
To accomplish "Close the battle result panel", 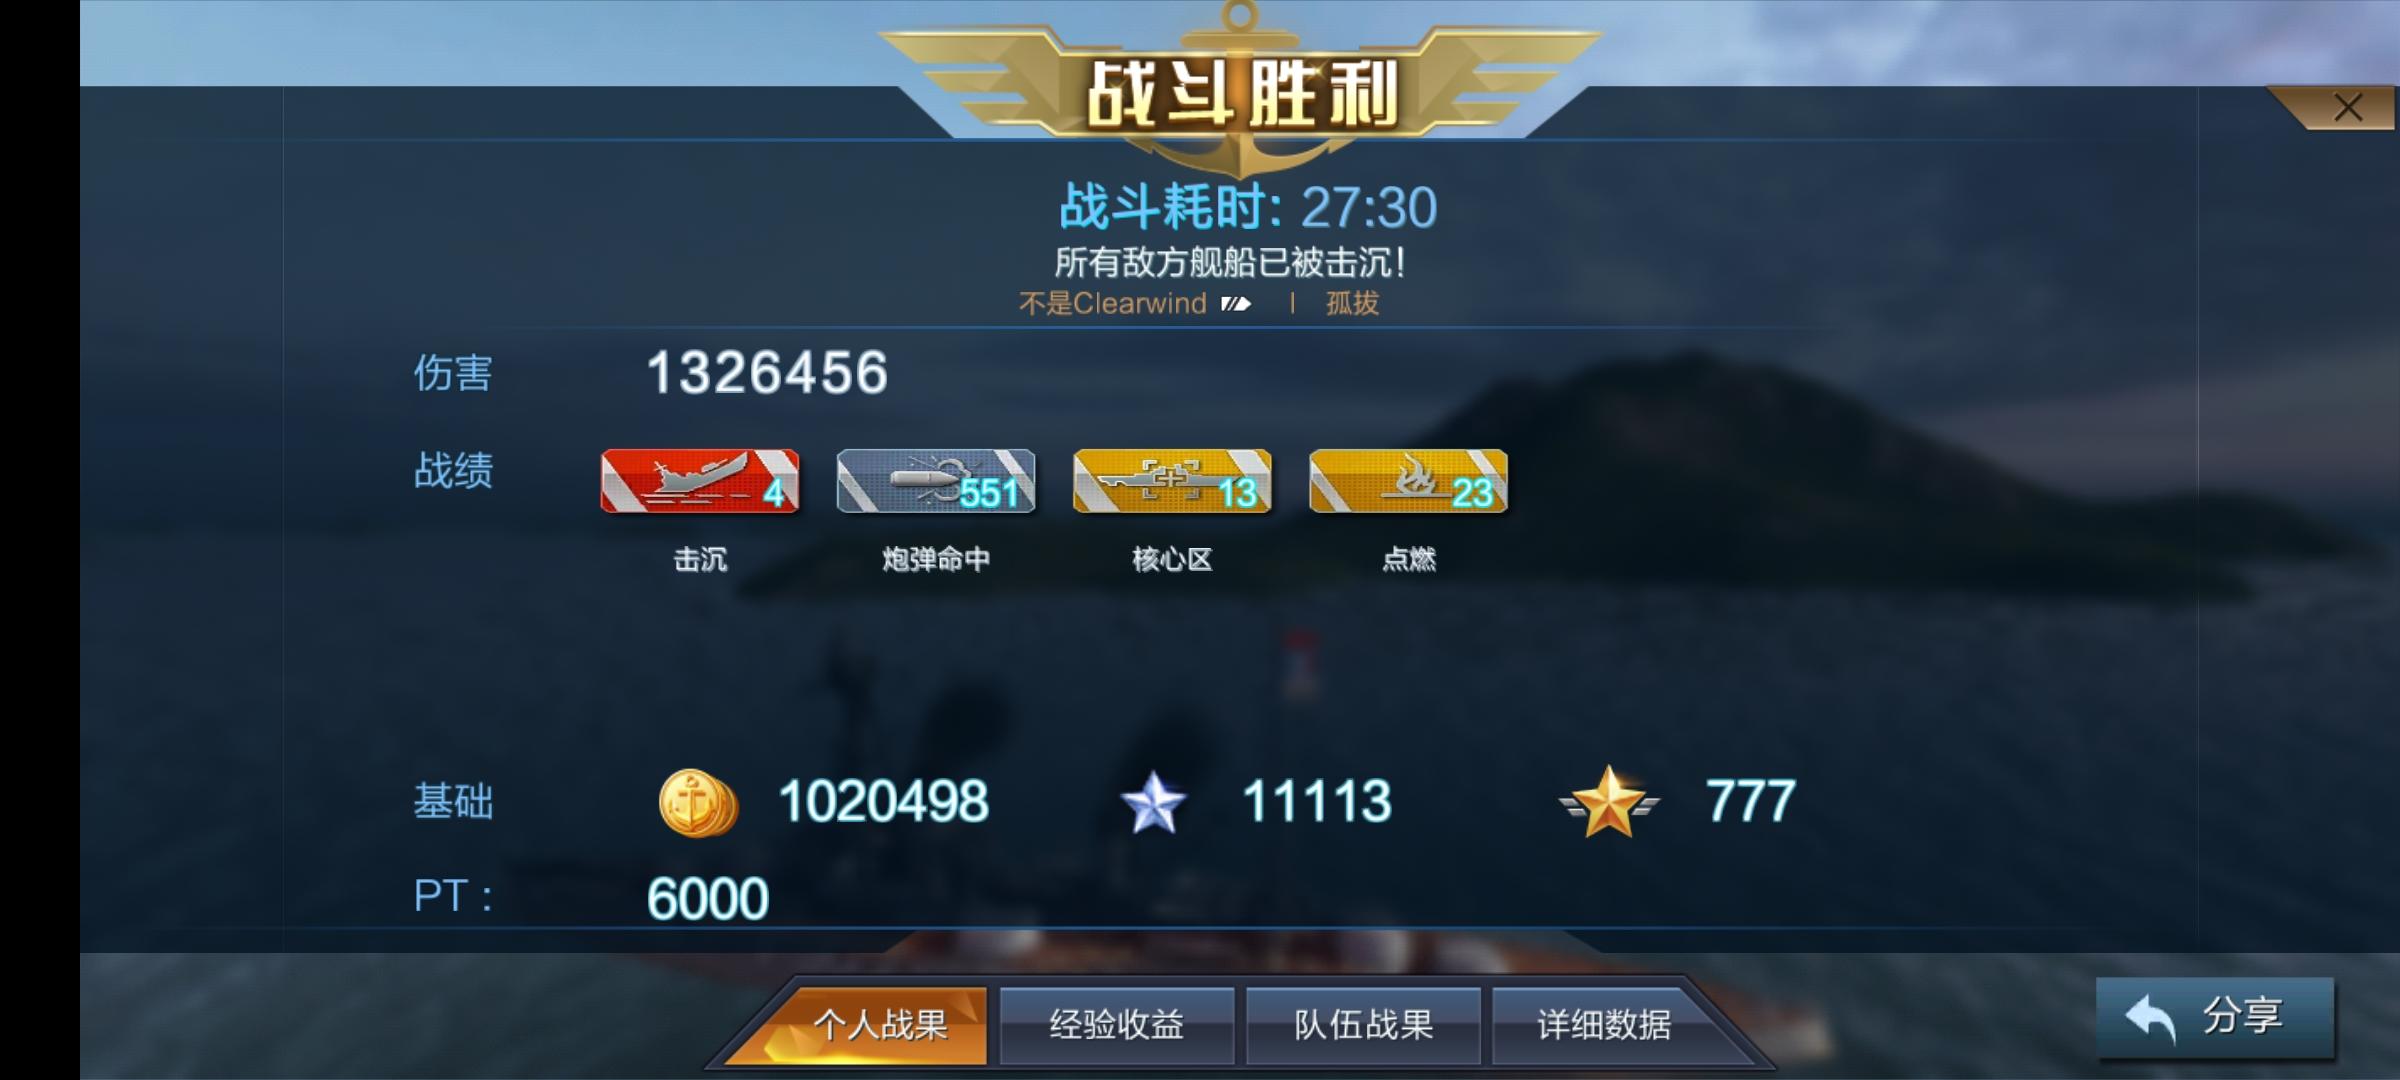I will click(2347, 108).
